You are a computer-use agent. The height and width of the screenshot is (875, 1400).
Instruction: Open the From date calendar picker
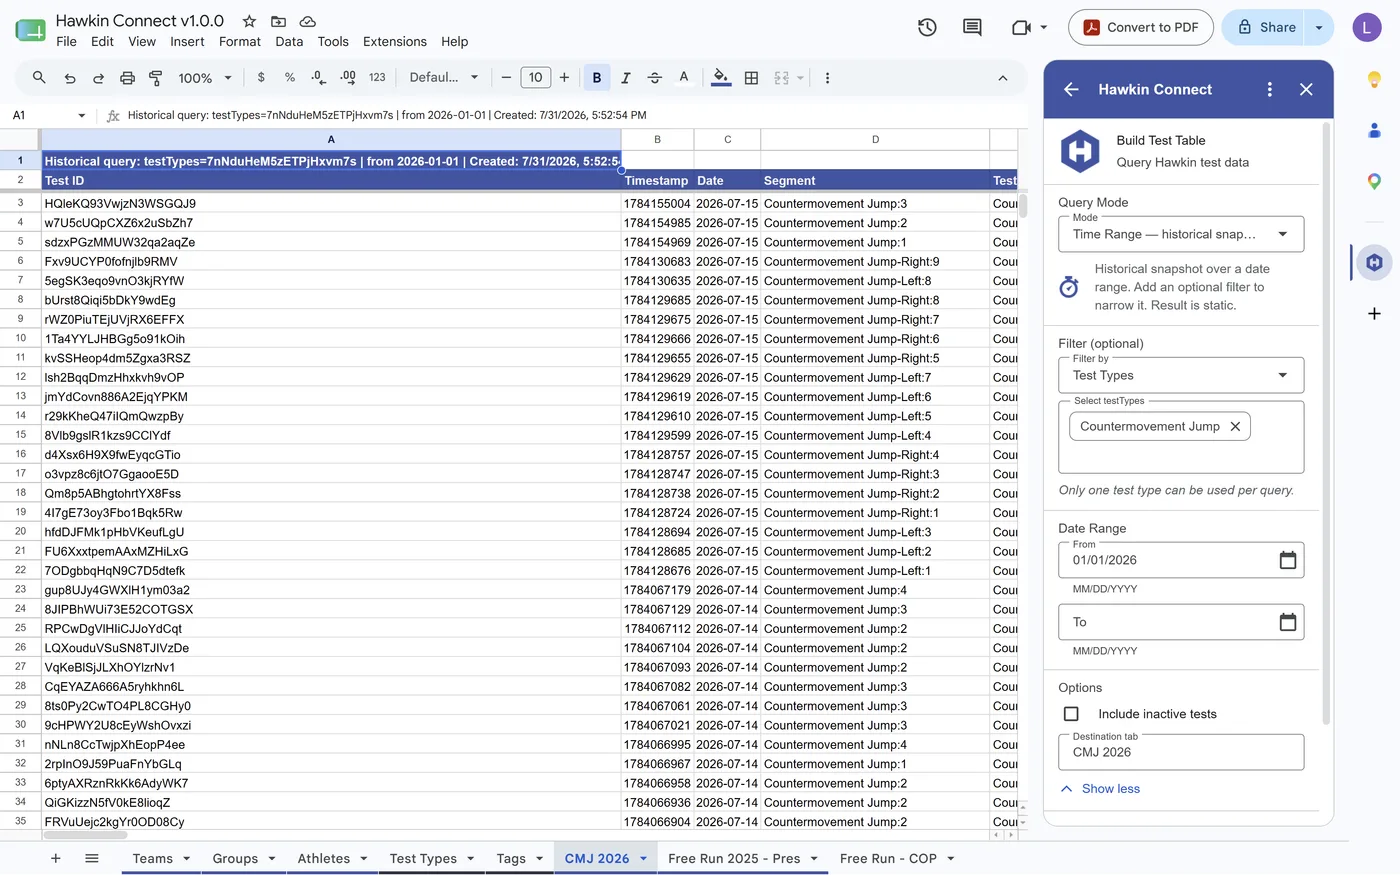(x=1288, y=560)
